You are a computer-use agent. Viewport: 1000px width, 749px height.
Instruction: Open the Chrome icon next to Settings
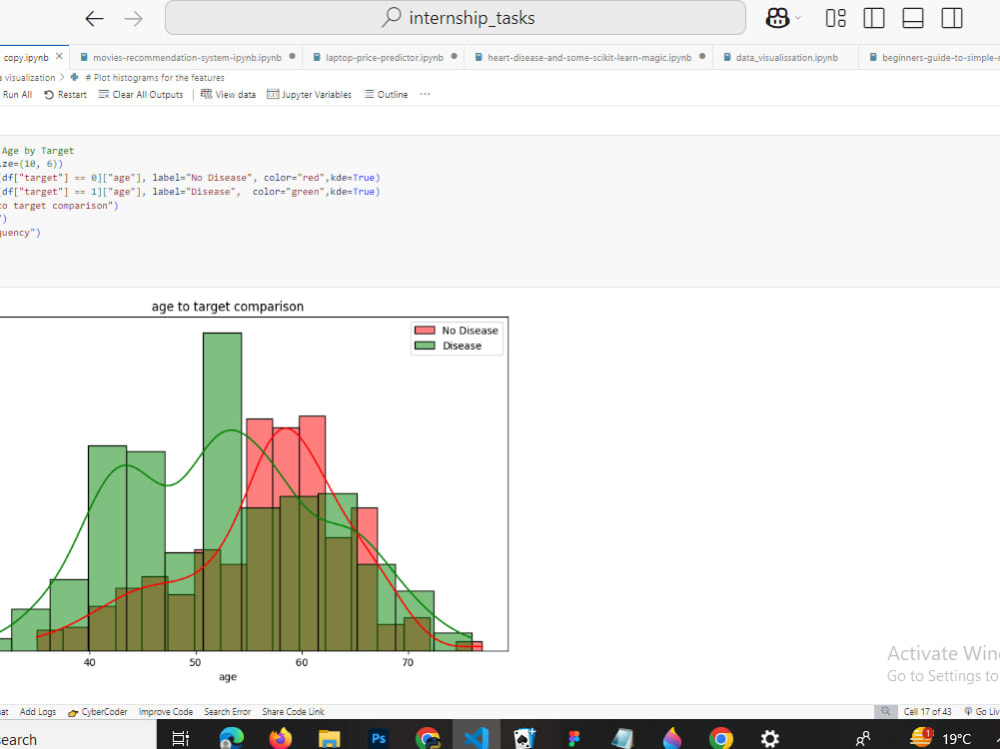[x=721, y=738]
